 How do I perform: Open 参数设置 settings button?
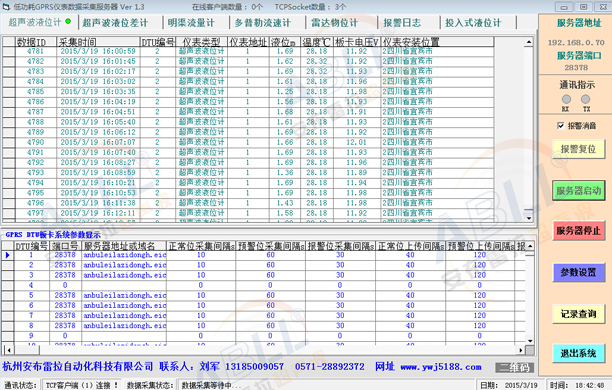click(578, 272)
